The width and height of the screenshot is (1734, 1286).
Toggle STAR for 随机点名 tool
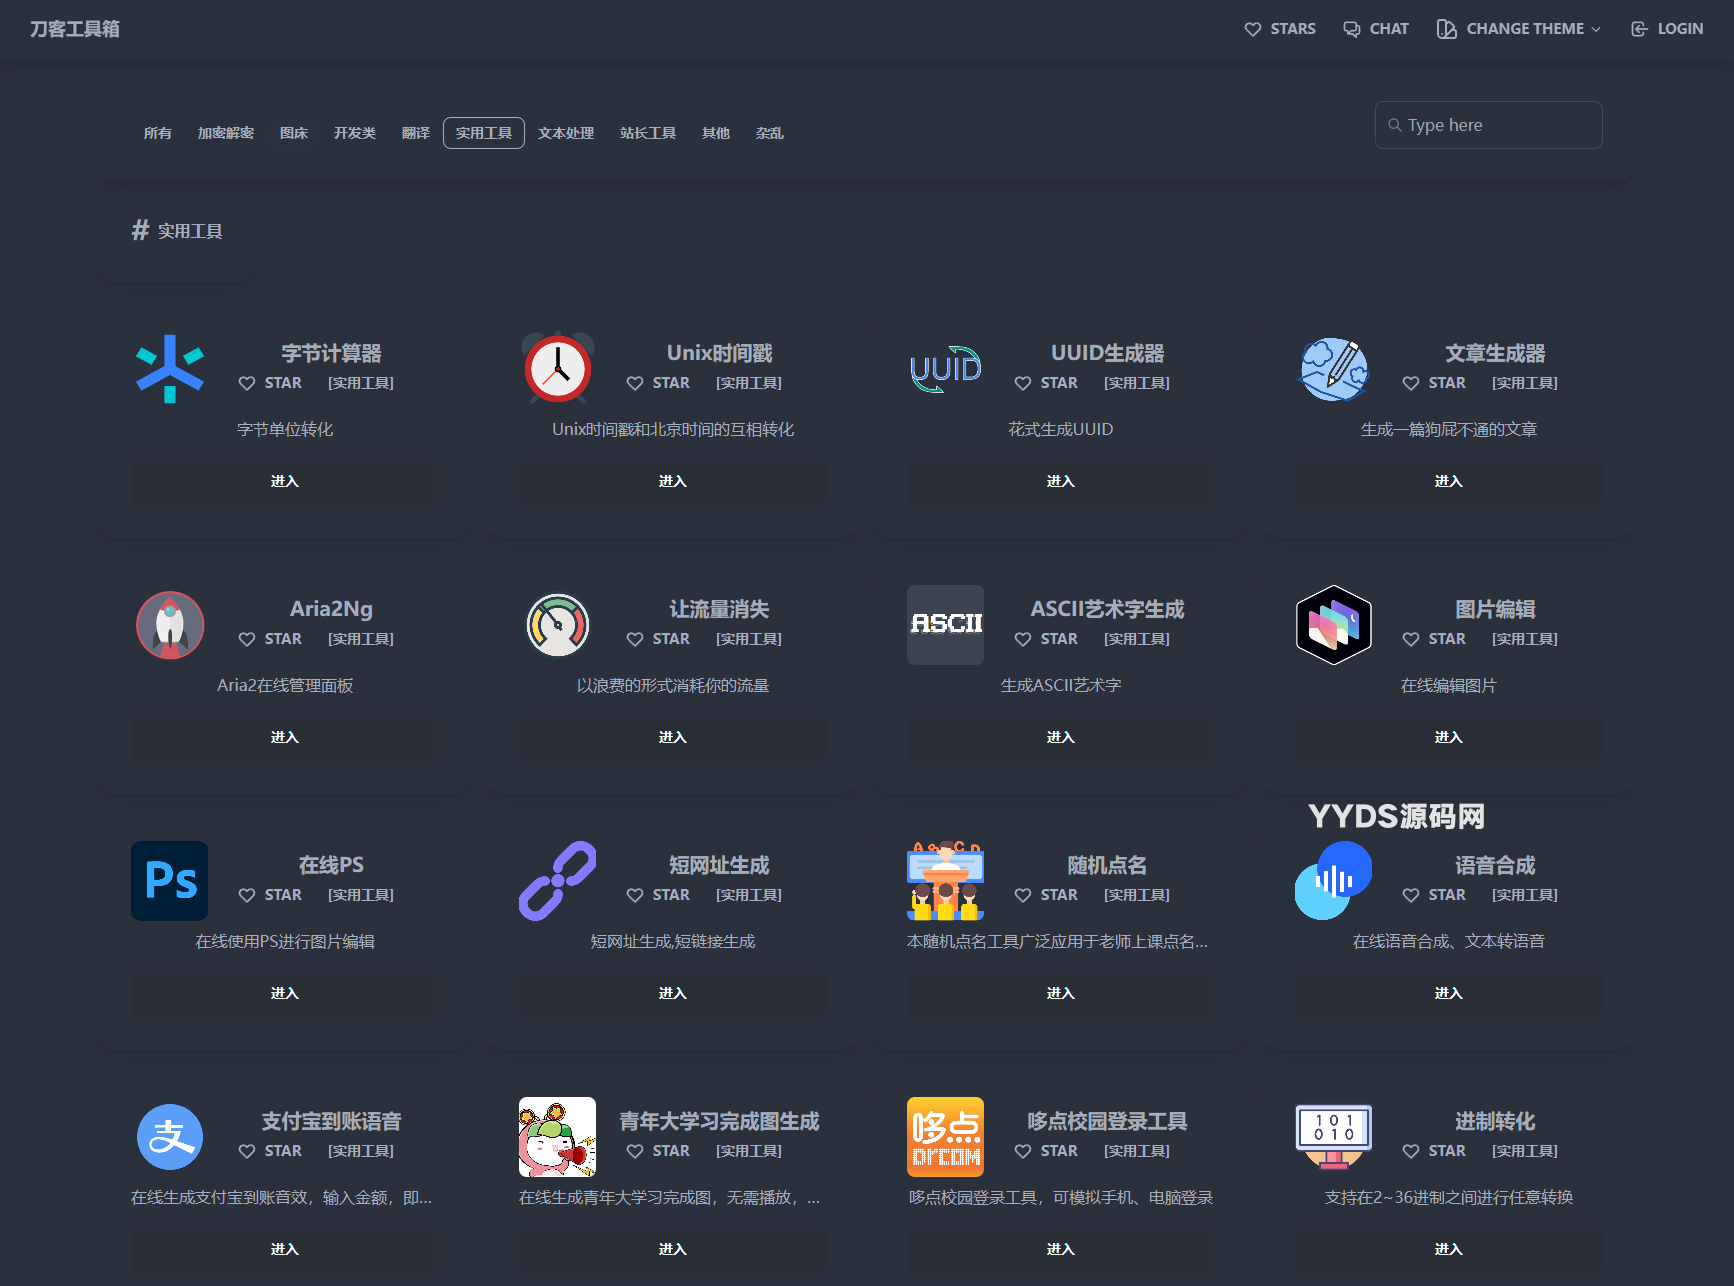pyautogui.click(x=1046, y=895)
